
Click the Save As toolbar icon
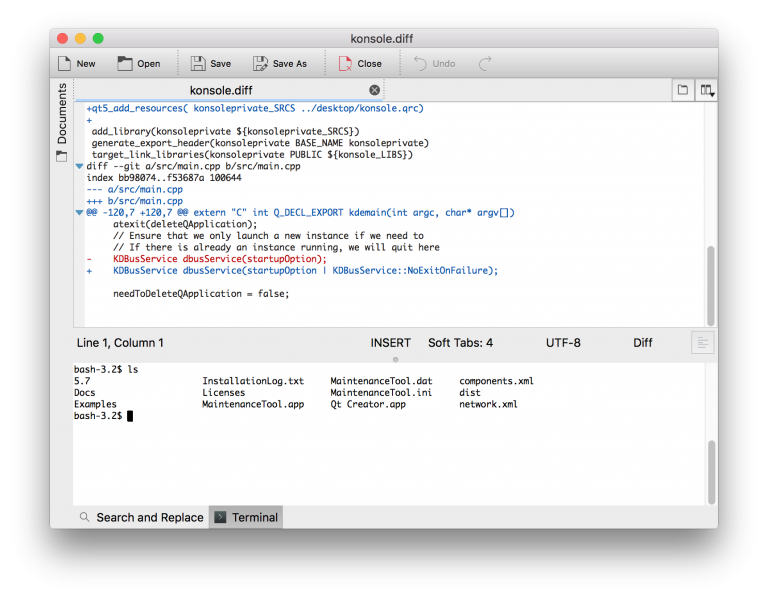[261, 63]
